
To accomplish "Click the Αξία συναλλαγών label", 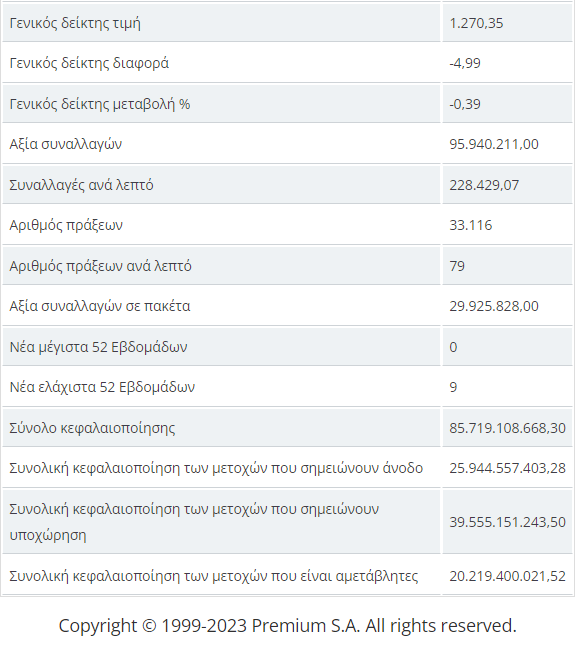I will 66,144.
